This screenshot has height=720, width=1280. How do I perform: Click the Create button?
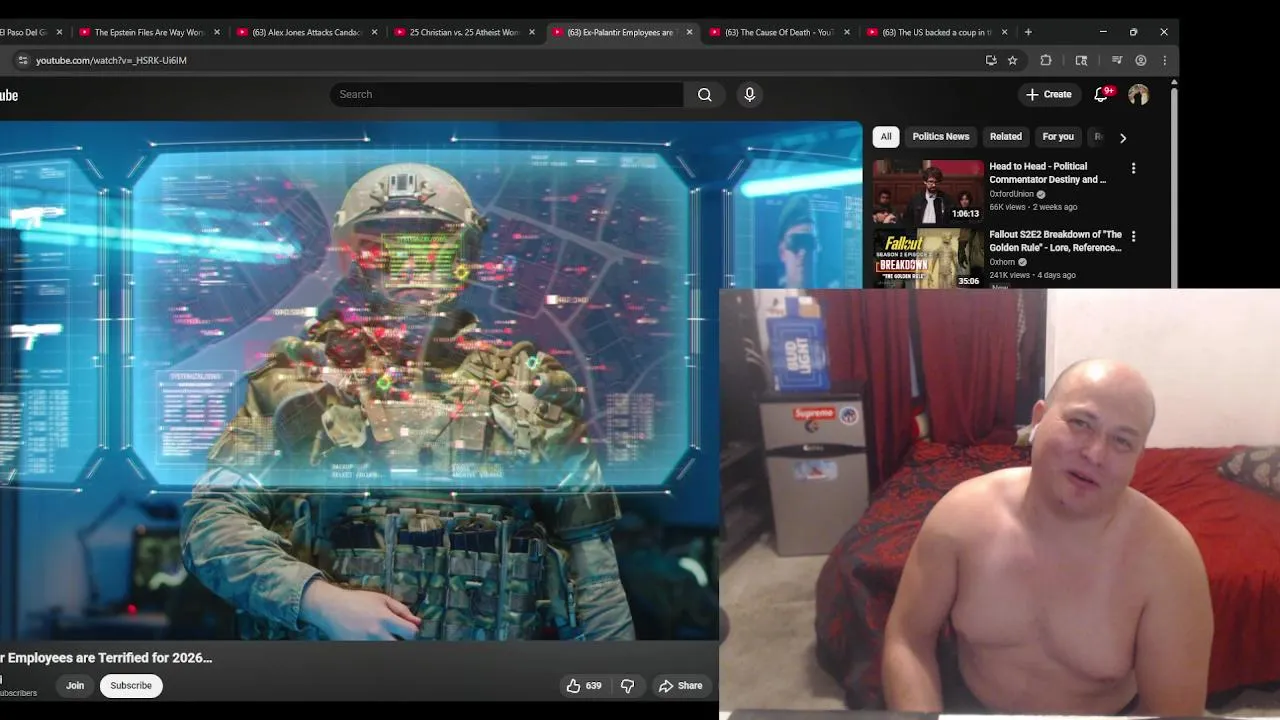click(1049, 95)
